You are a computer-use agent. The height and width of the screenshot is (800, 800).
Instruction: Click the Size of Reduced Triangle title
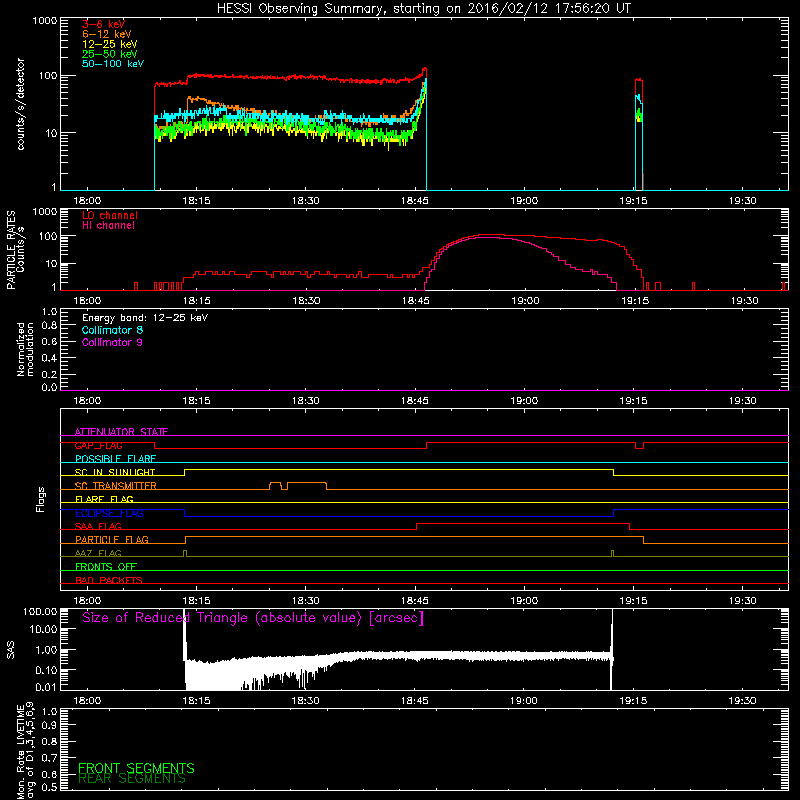(253, 618)
